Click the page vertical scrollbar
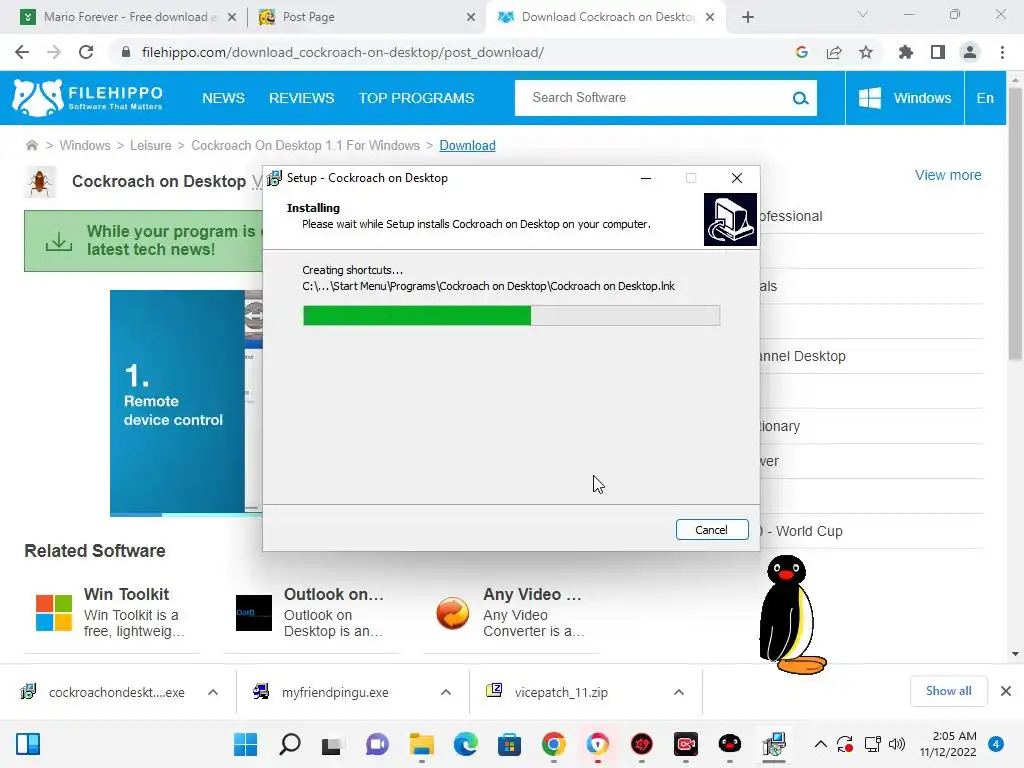The width and height of the screenshot is (1024, 768). pos(1014,222)
